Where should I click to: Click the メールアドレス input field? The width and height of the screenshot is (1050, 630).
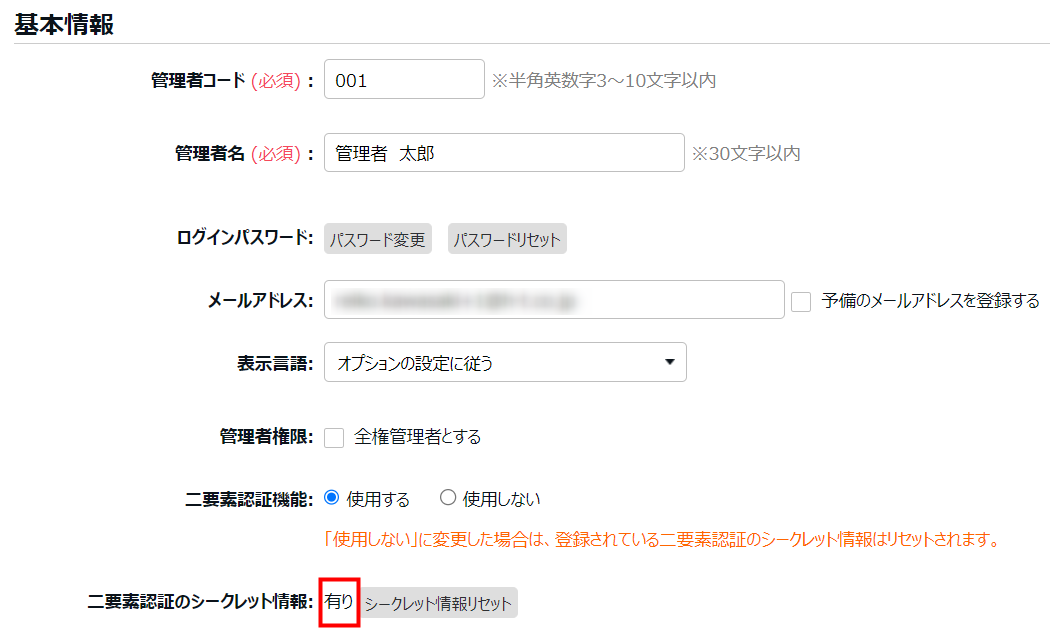(553, 299)
